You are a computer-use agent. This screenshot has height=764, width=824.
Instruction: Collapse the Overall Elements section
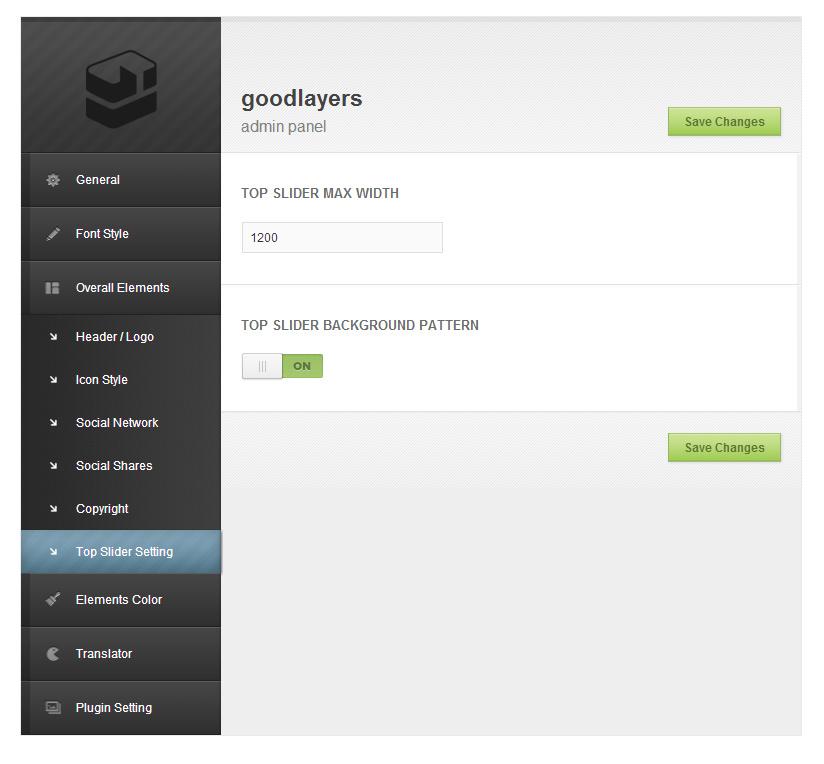point(121,288)
